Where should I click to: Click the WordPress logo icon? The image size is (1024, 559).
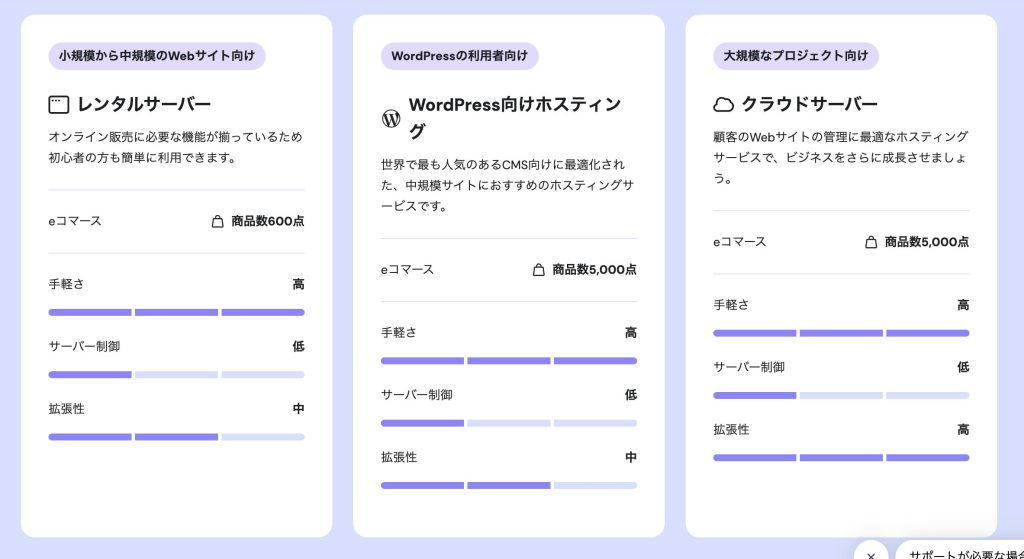click(391, 118)
